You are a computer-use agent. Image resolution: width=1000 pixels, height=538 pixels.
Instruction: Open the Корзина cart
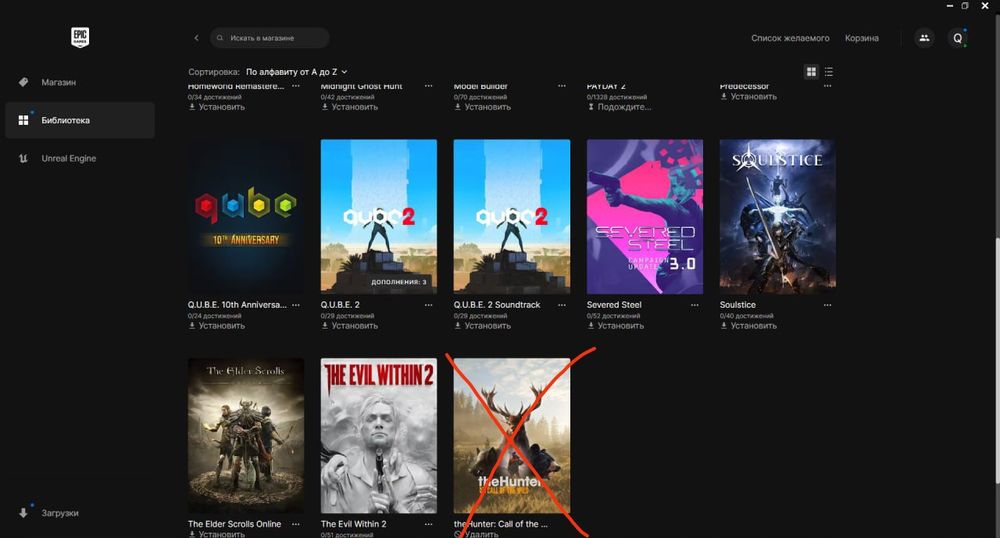point(862,38)
